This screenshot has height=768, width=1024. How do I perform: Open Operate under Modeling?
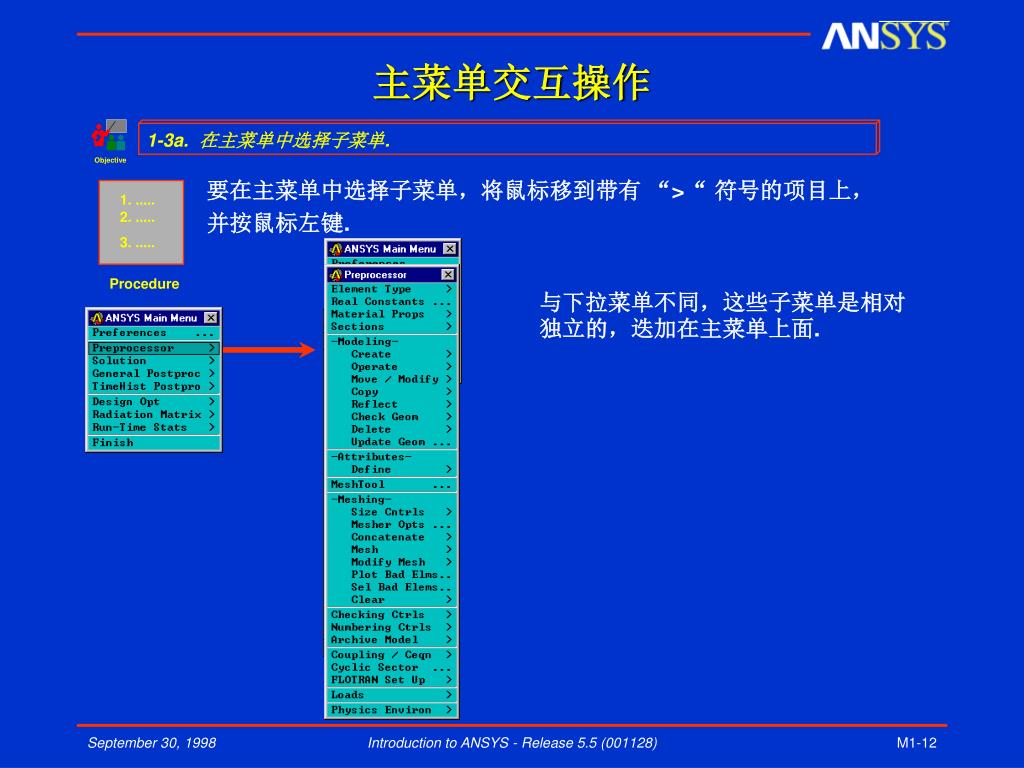coord(391,367)
